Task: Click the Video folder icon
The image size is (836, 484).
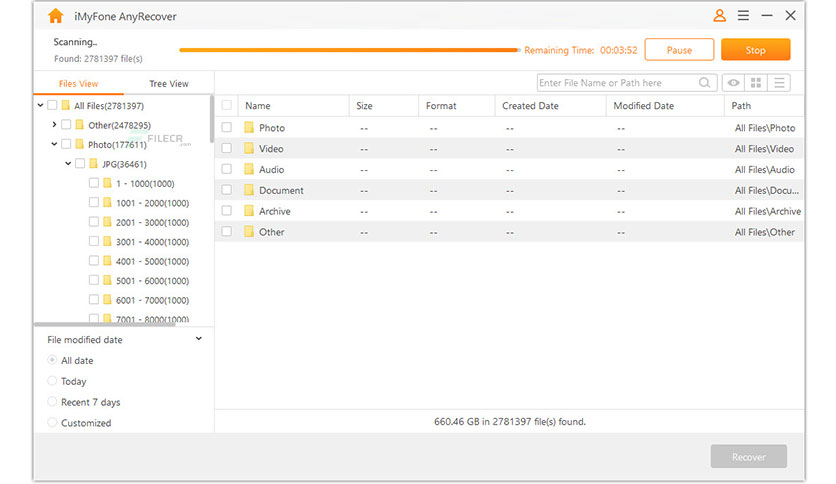Action: point(249,149)
